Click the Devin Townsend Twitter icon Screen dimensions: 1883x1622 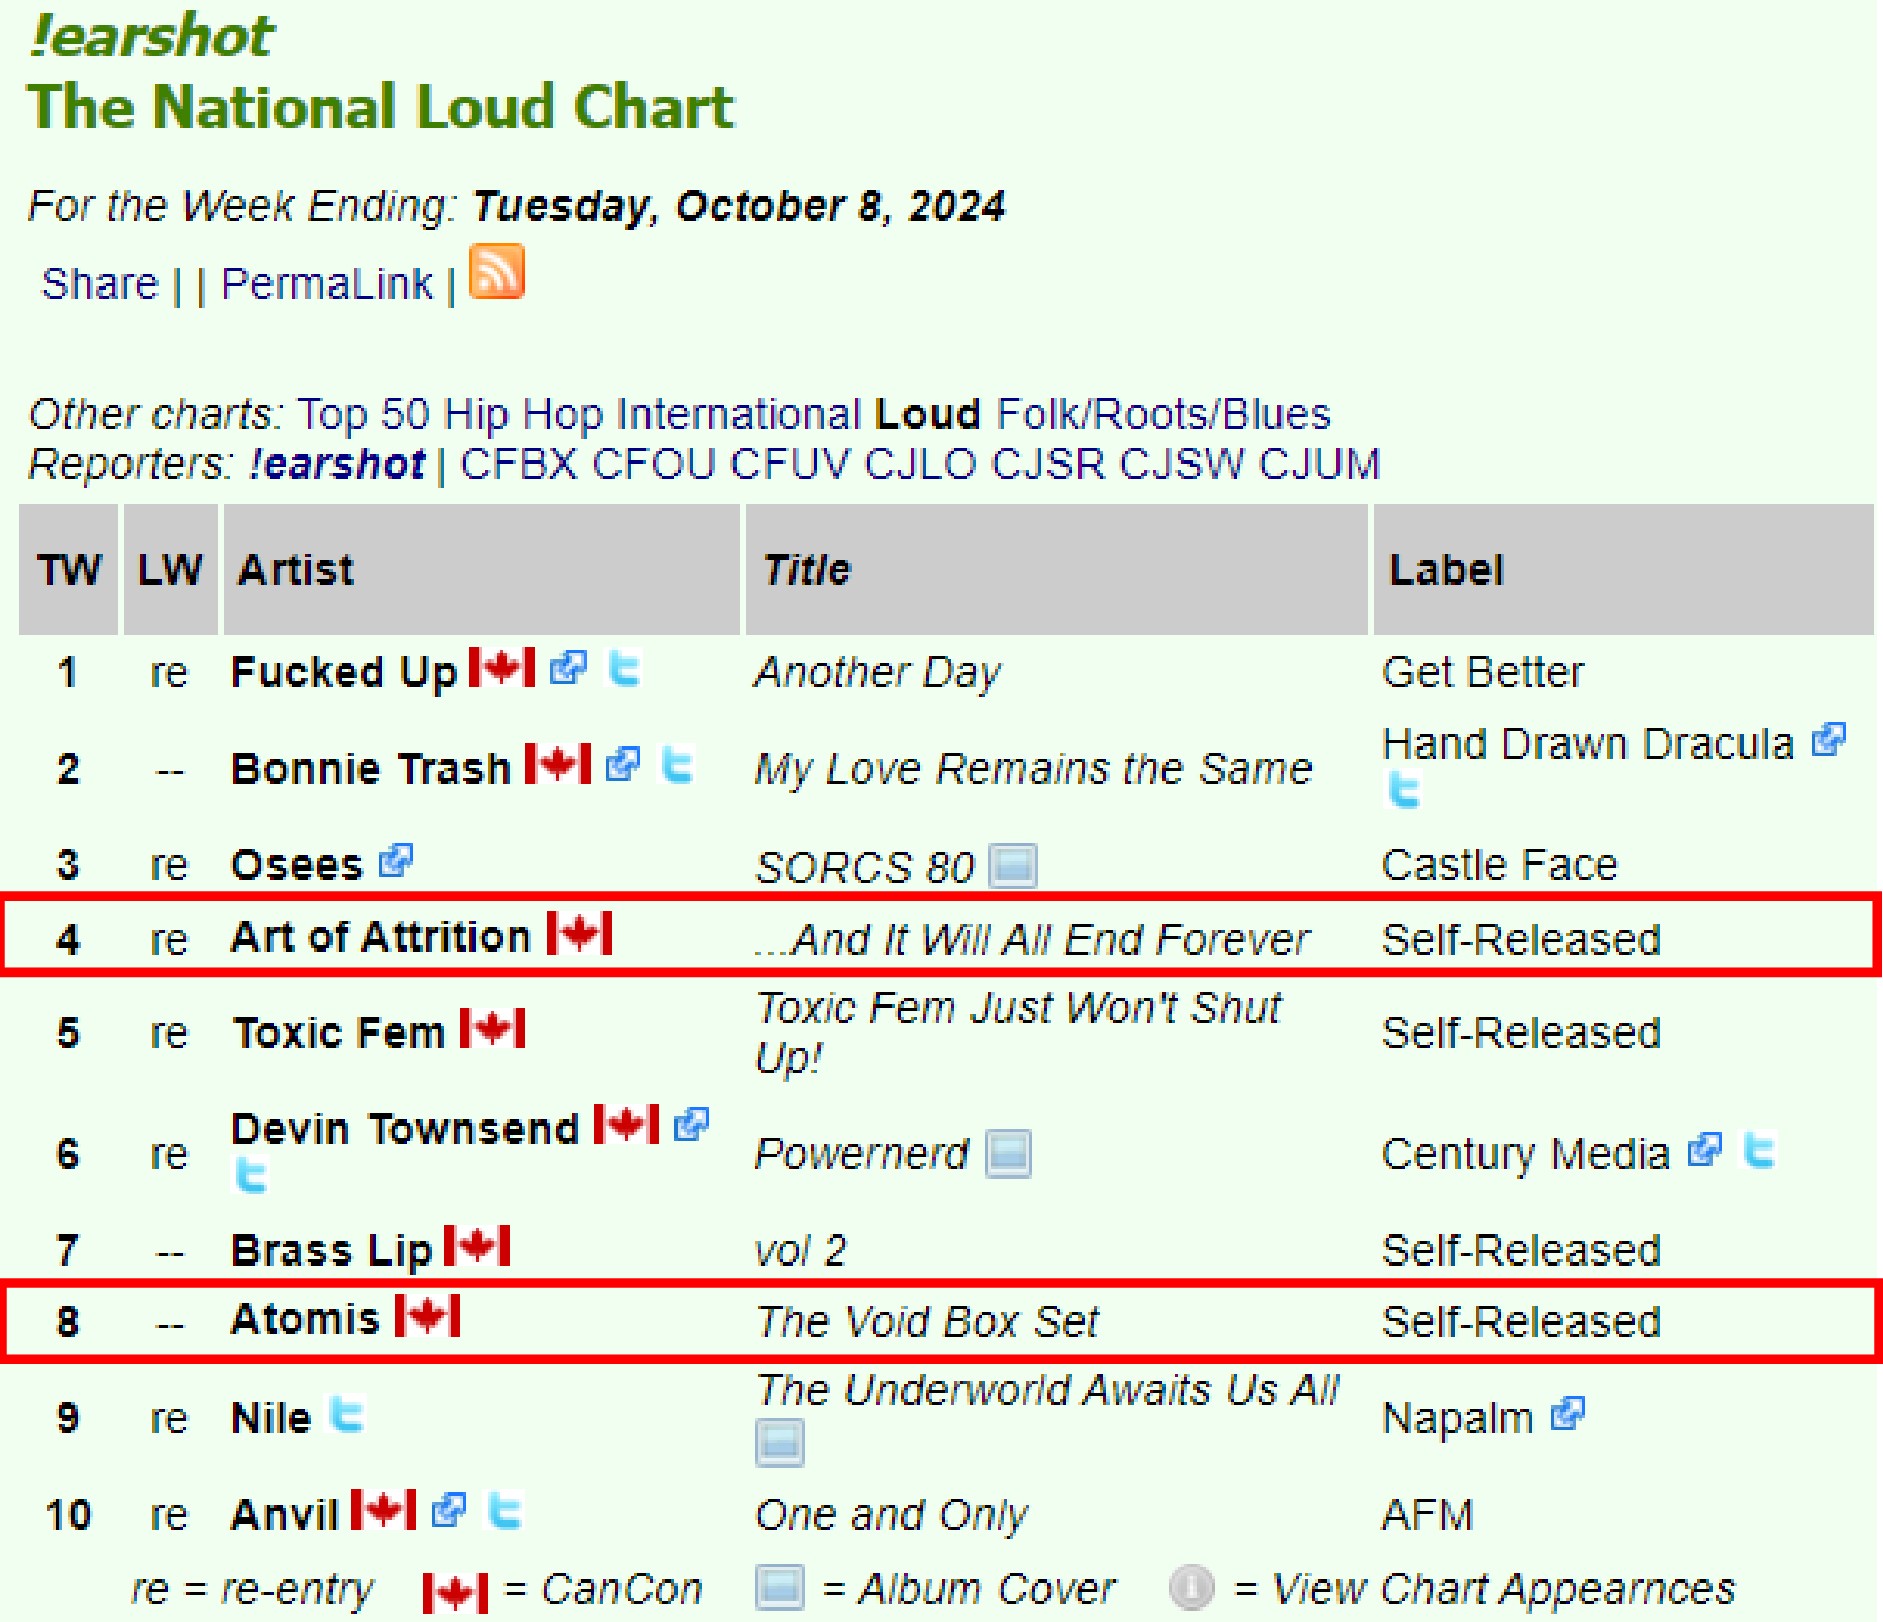click(x=250, y=1175)
